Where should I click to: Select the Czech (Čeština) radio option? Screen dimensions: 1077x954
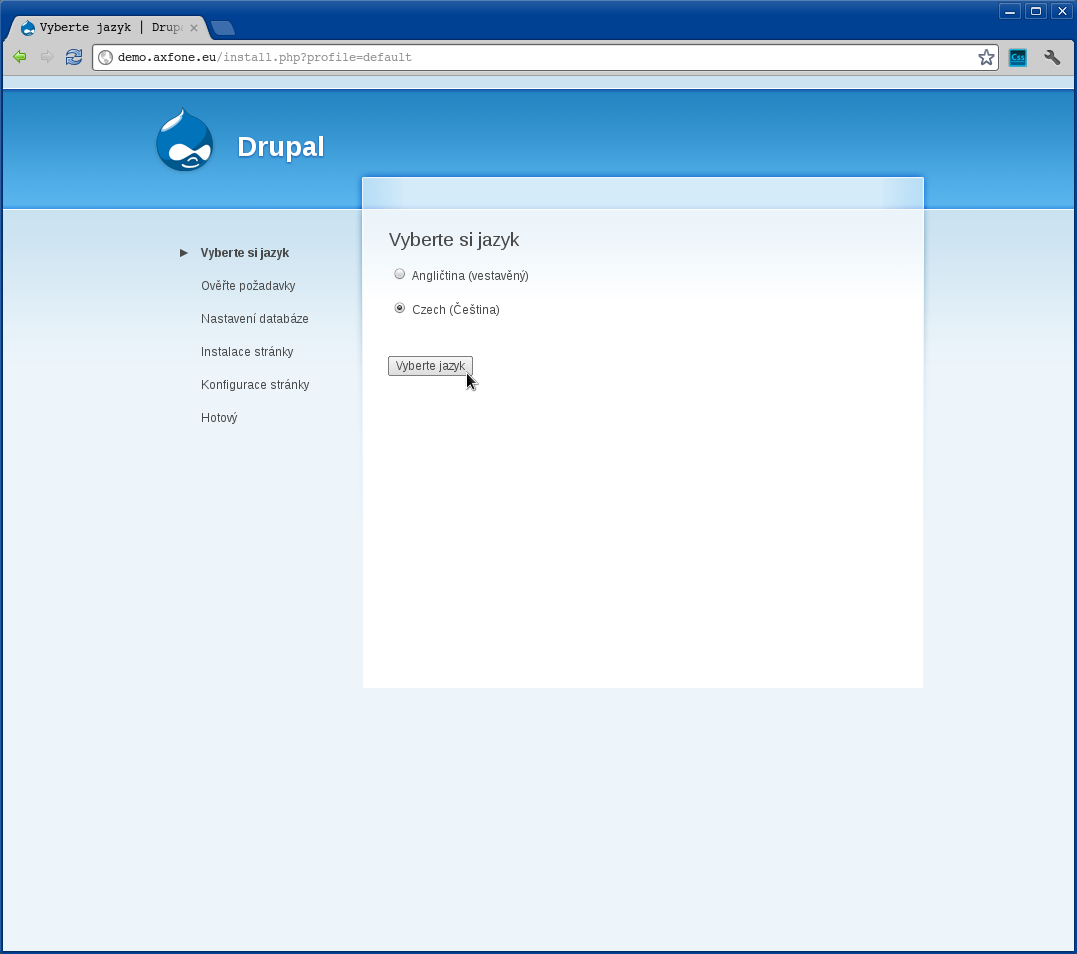click(x=400, y=308)
